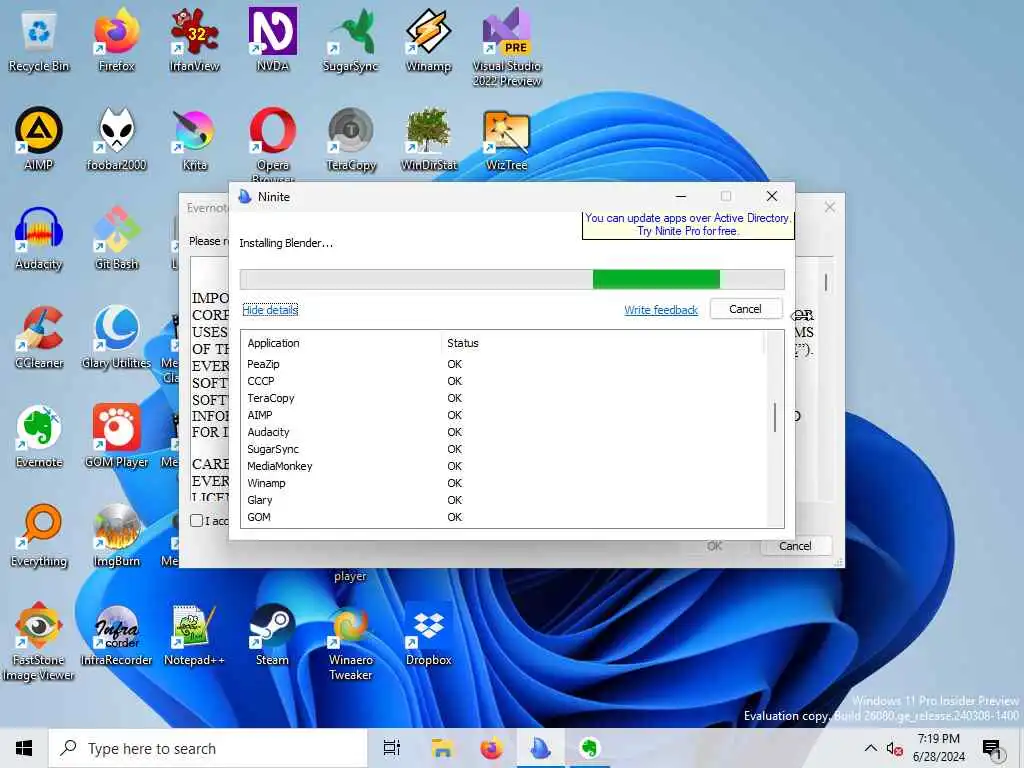Select the Everything search desktop icon
The height and width of the screenshot is (768, 1024).
(x=39, y=536)
